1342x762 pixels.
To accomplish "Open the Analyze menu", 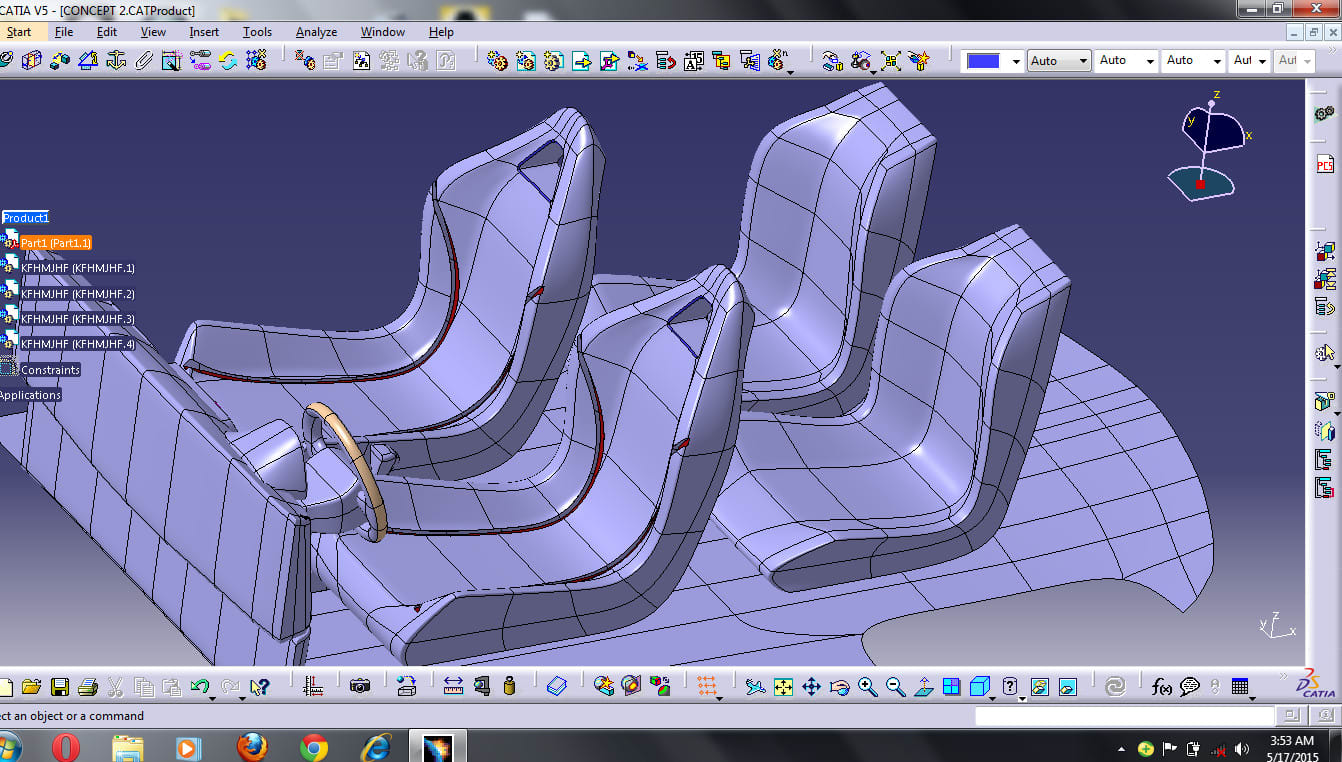I will [x=315, y=31].
